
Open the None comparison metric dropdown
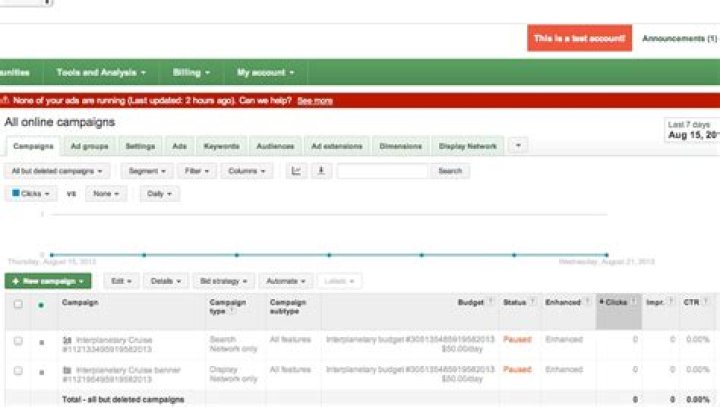106,193
